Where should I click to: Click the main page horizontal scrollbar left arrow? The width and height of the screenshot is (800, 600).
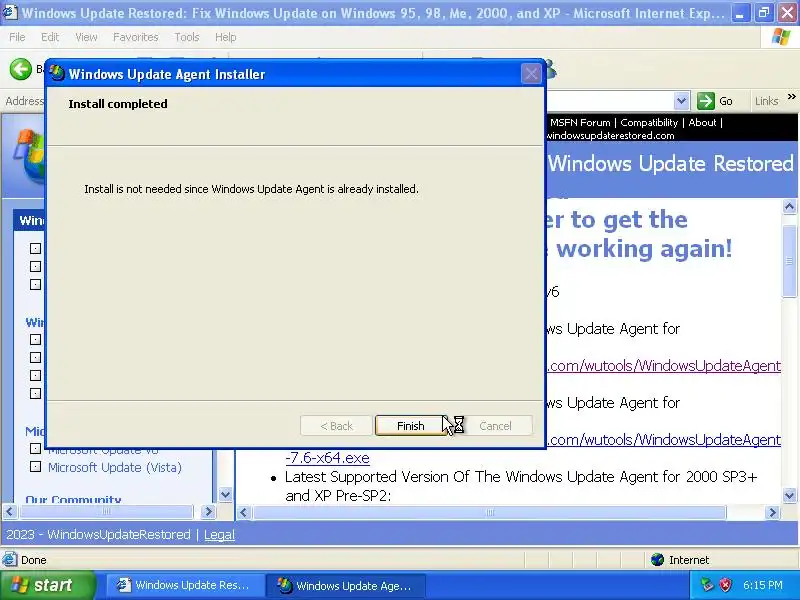243,512
